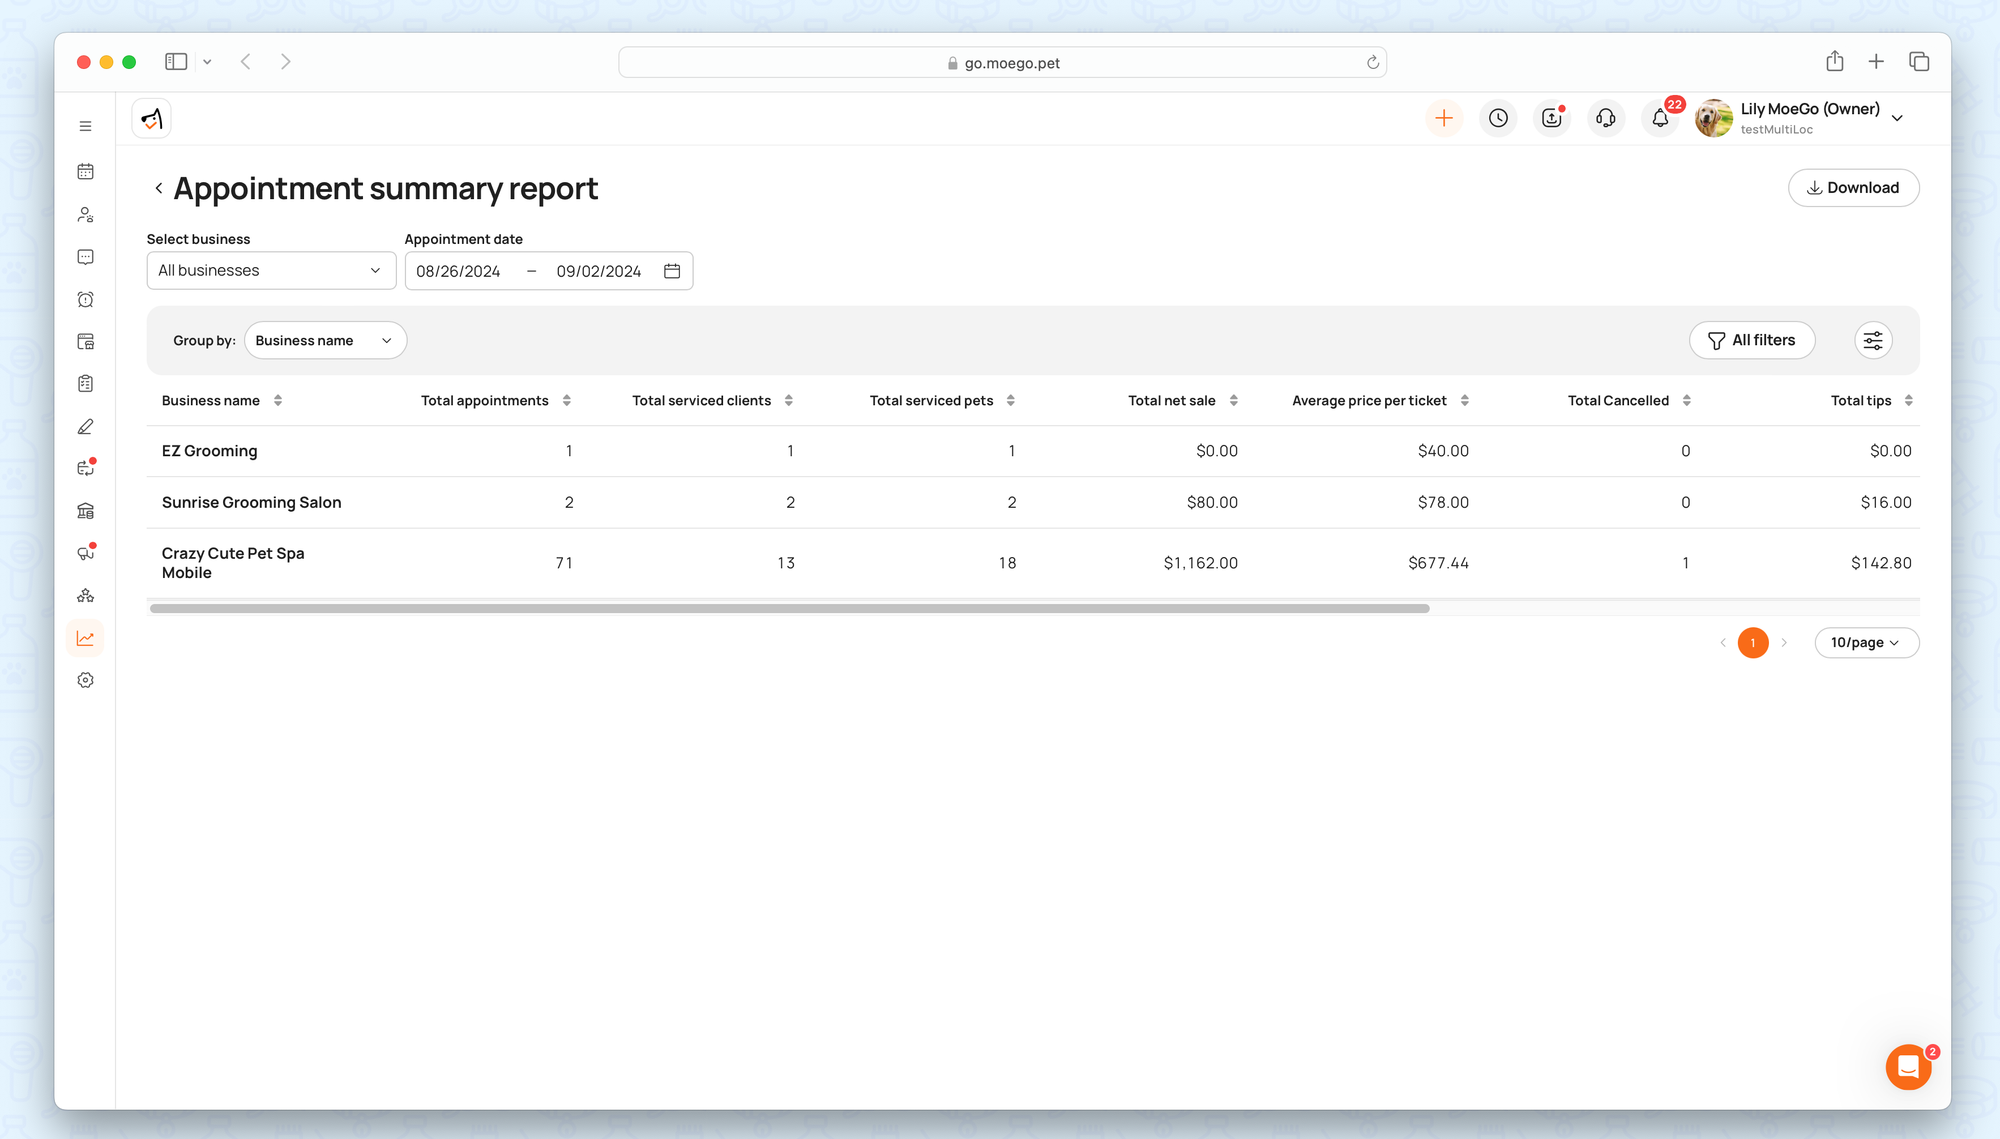Expand Group by Business name dropdown
This screenshot has height=1139, width=2000.
coord(325,341)
